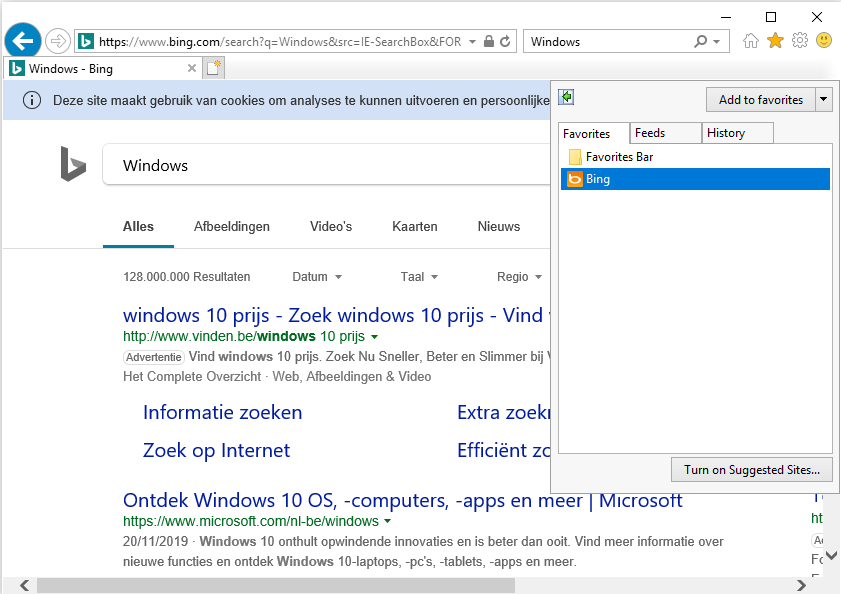Minimize the Internet Explorer window
This screenshot has height=594, width=841.
coord(726,17)
